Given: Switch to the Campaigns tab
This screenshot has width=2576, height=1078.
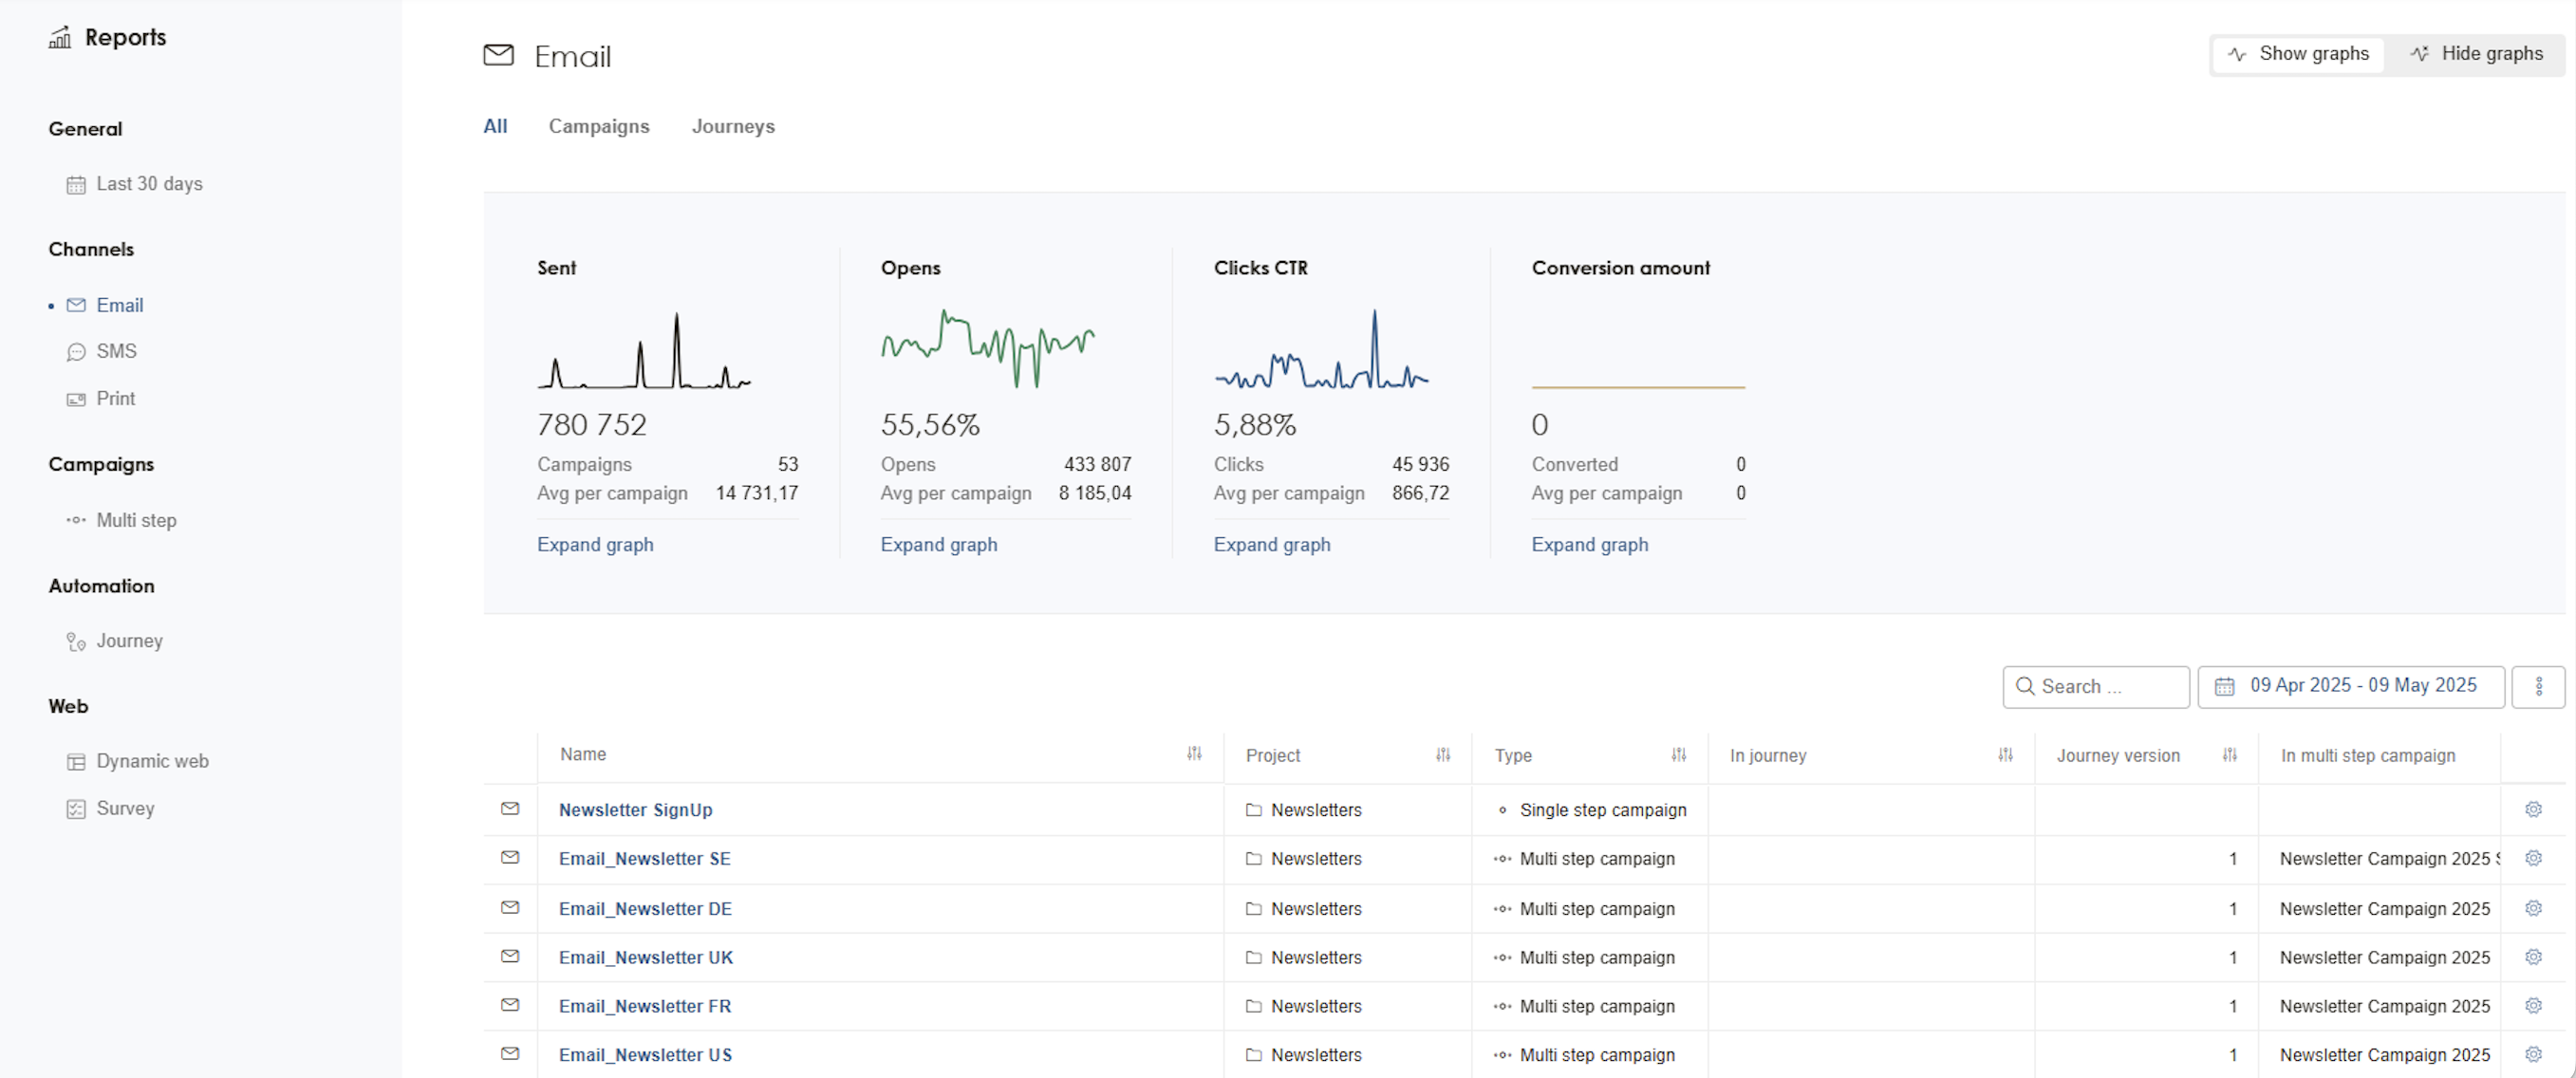Looking at the screenshot, I should click(x=598, y=127).
